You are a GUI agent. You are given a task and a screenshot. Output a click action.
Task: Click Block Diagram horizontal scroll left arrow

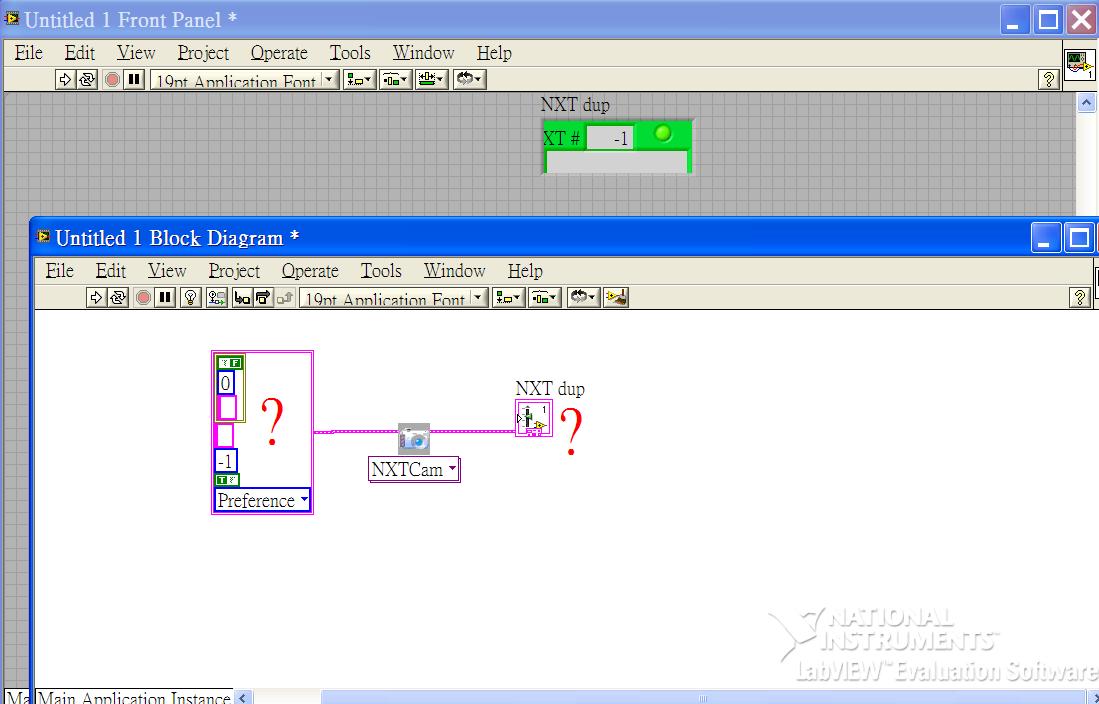[x=243, y=698]
